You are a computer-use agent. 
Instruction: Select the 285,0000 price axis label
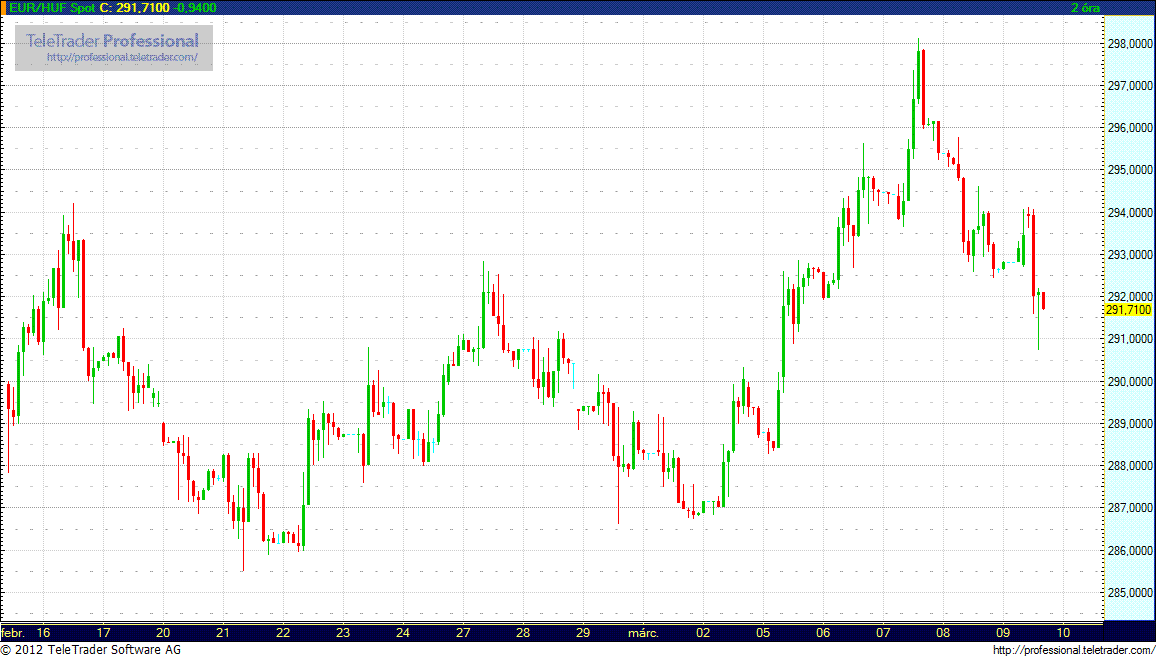coord(1128,593)
